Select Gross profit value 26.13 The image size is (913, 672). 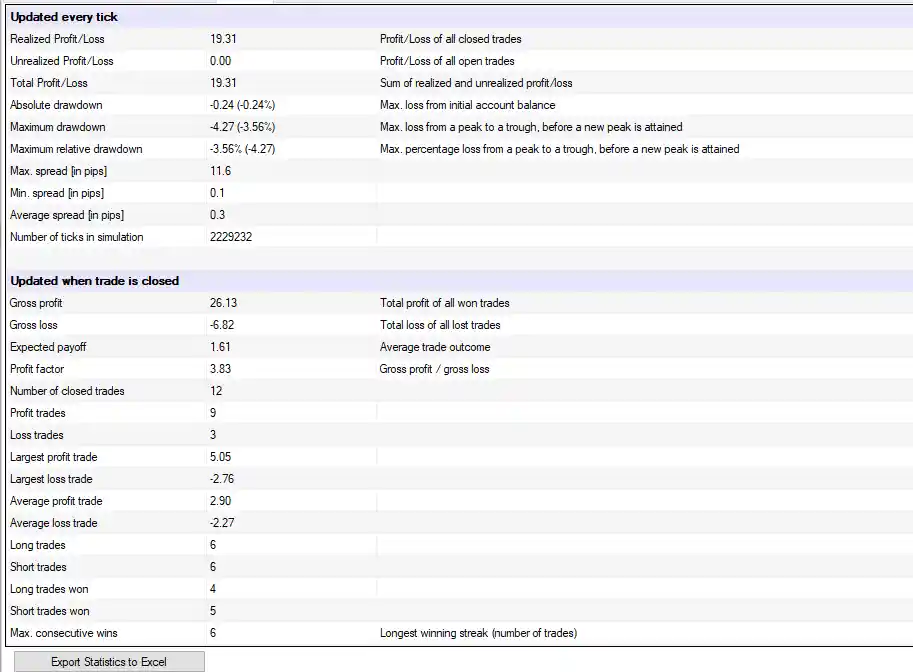[223, 303]
